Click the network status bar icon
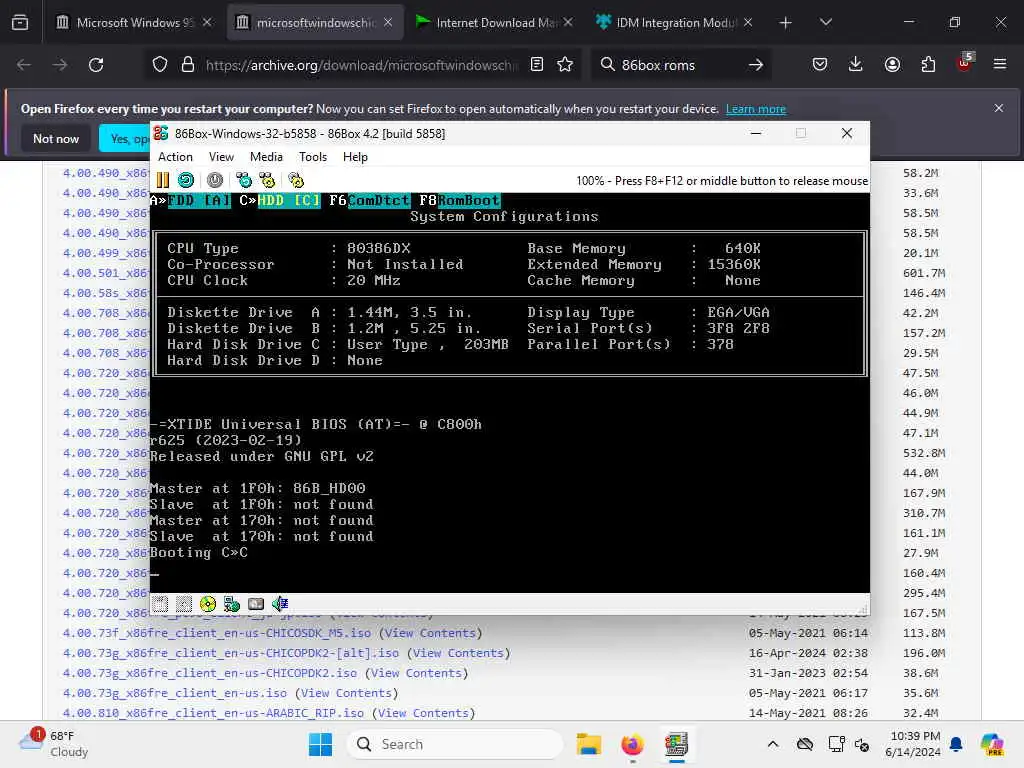1024x768 pixels. pos(232,604)
